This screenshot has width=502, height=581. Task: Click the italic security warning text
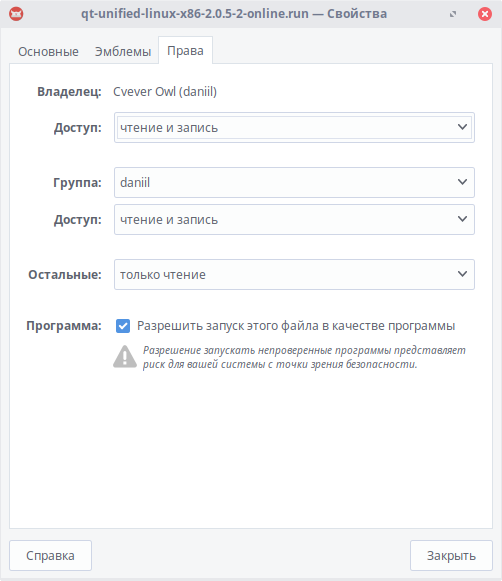pyautogui.click(x=304, y=357)
